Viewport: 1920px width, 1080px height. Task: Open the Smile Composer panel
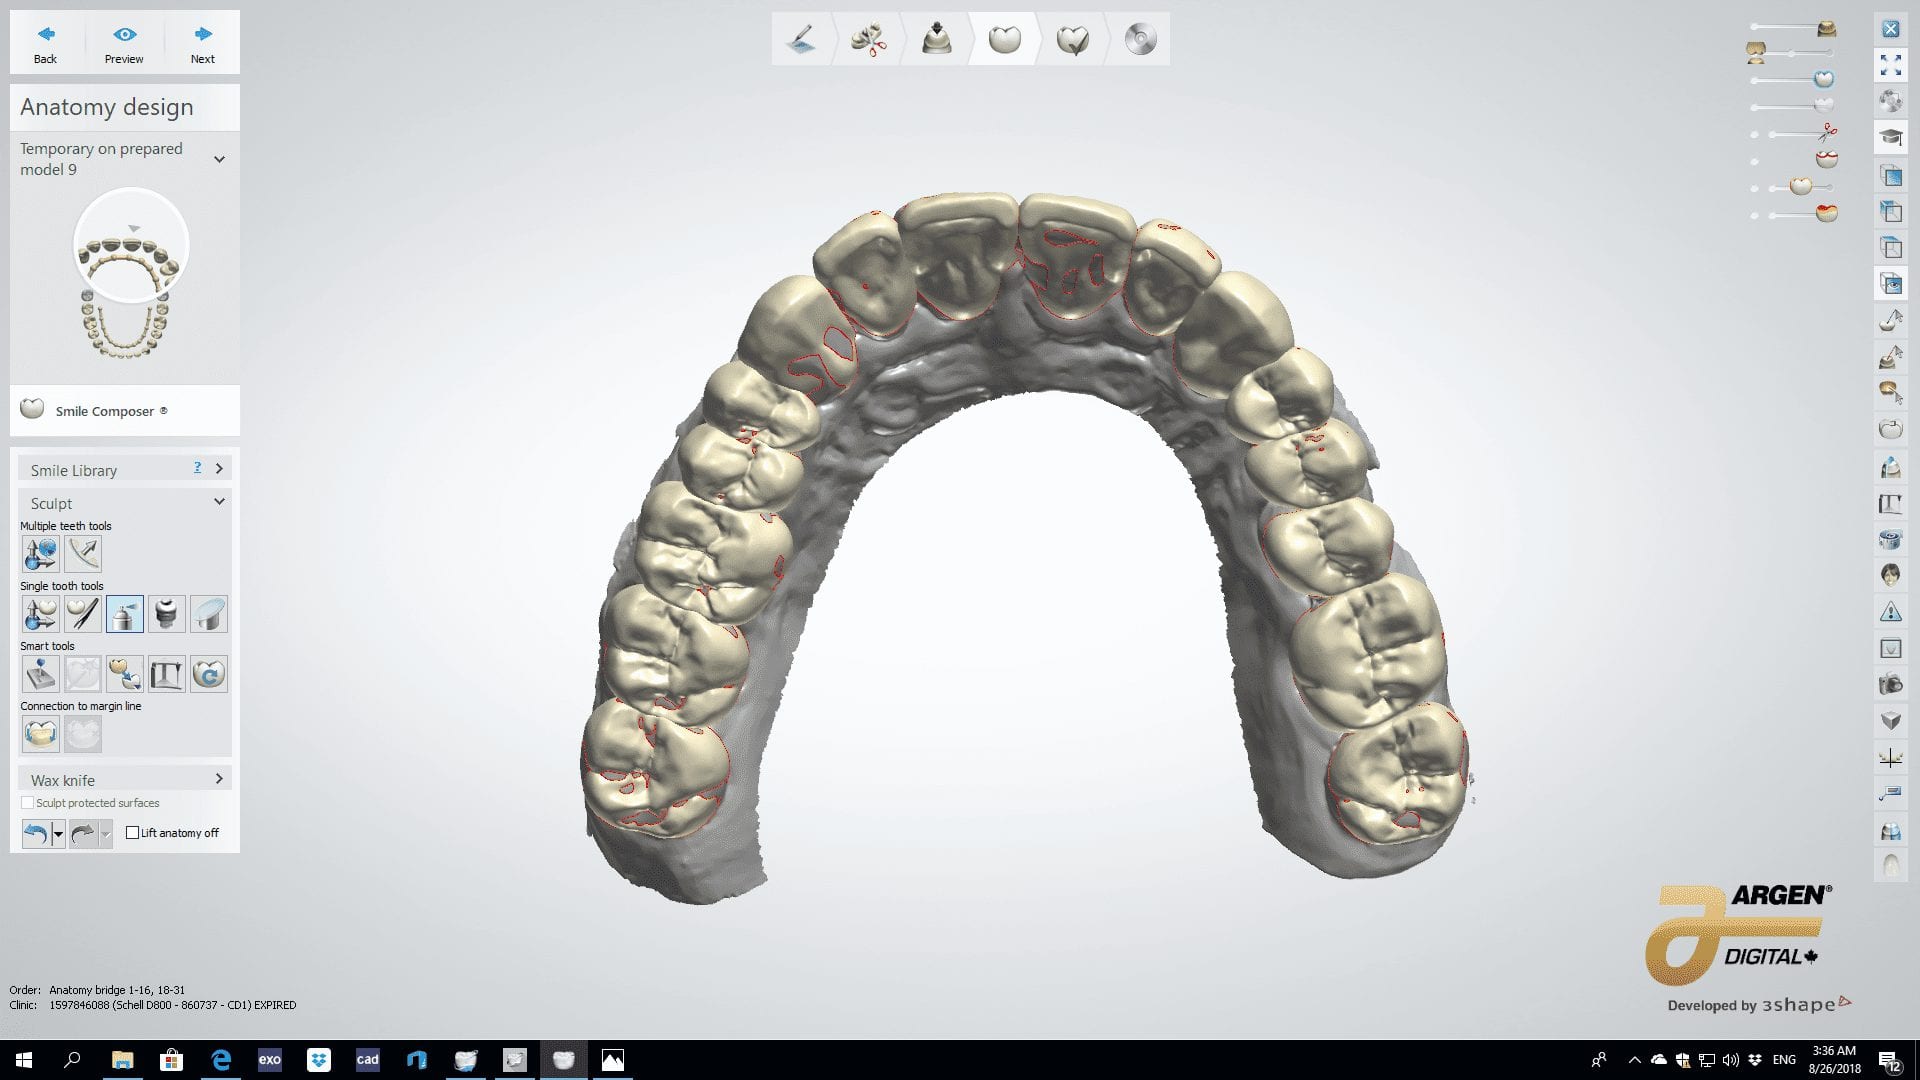pos(125,410)
